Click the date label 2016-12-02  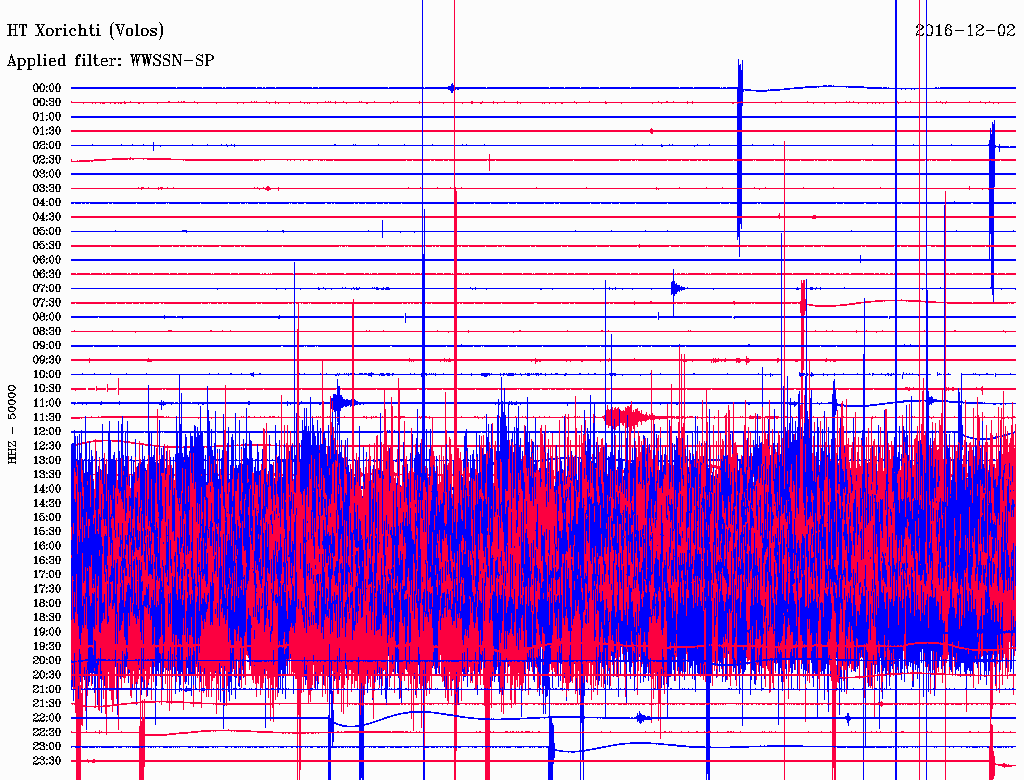point(964,30)
